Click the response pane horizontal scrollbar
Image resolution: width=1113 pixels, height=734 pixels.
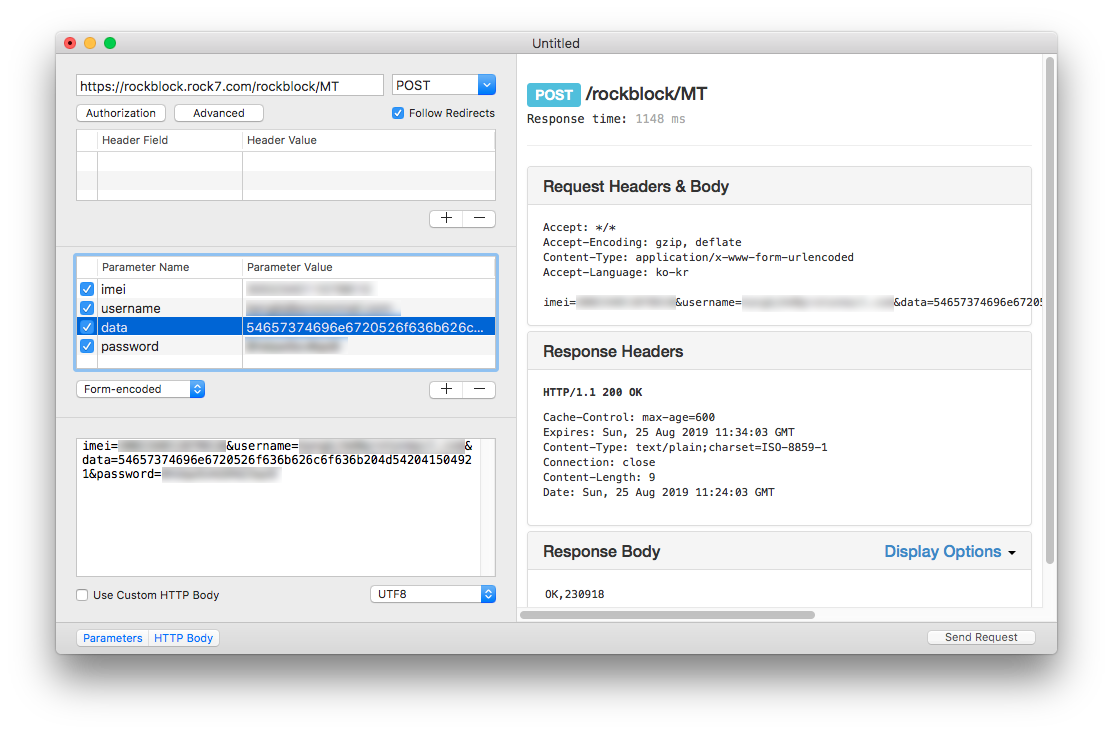pos(667,615)
